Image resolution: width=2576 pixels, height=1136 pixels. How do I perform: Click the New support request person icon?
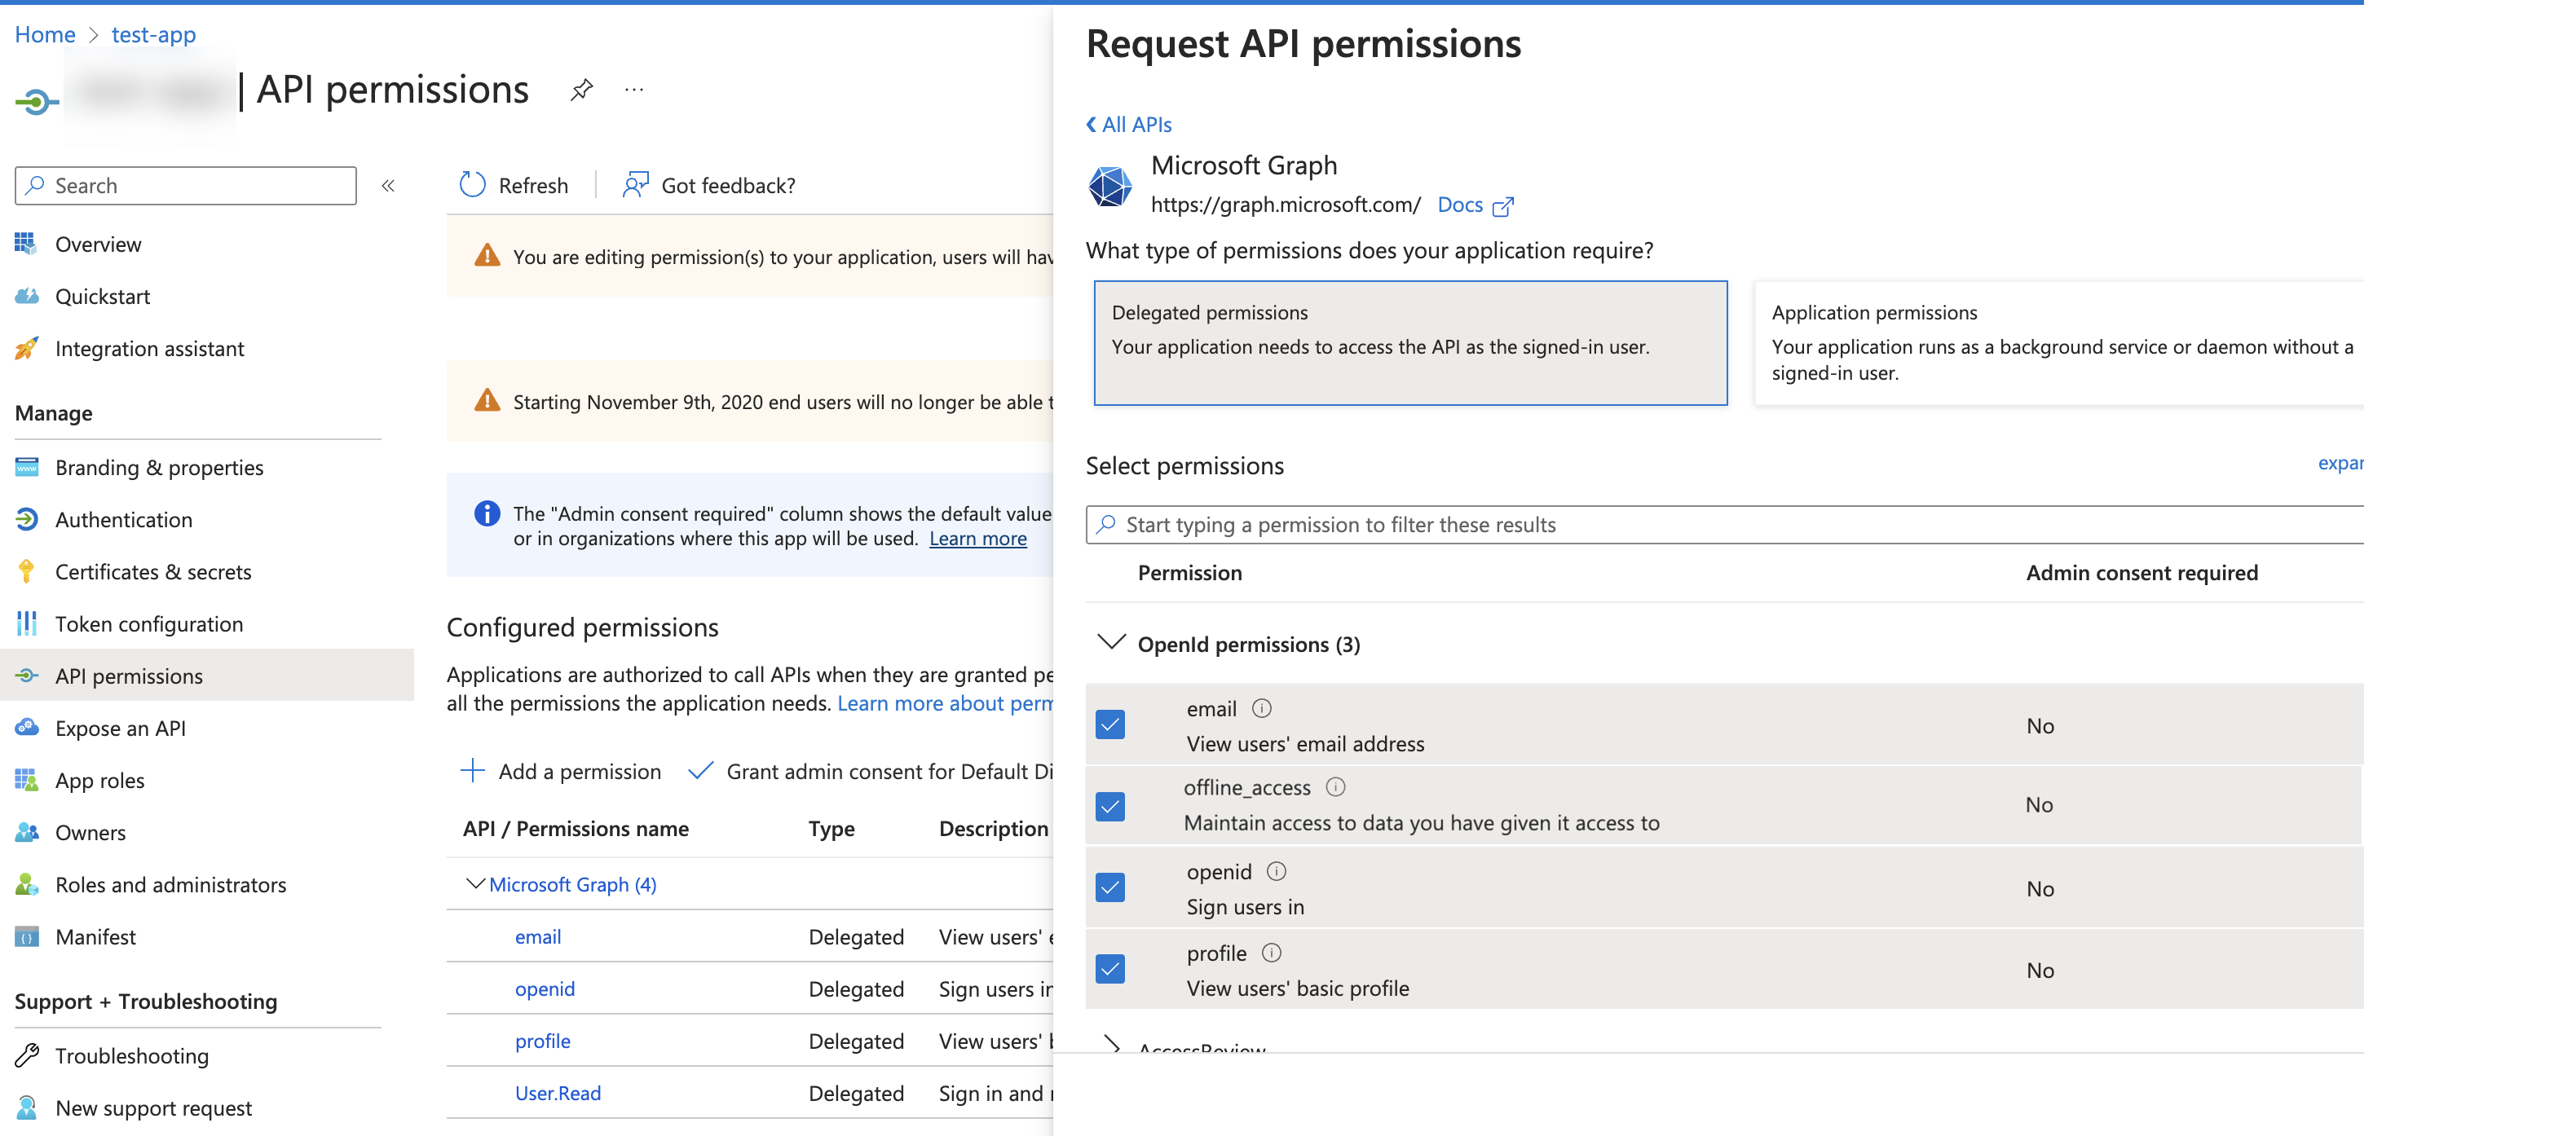[x=26, y=1107]
